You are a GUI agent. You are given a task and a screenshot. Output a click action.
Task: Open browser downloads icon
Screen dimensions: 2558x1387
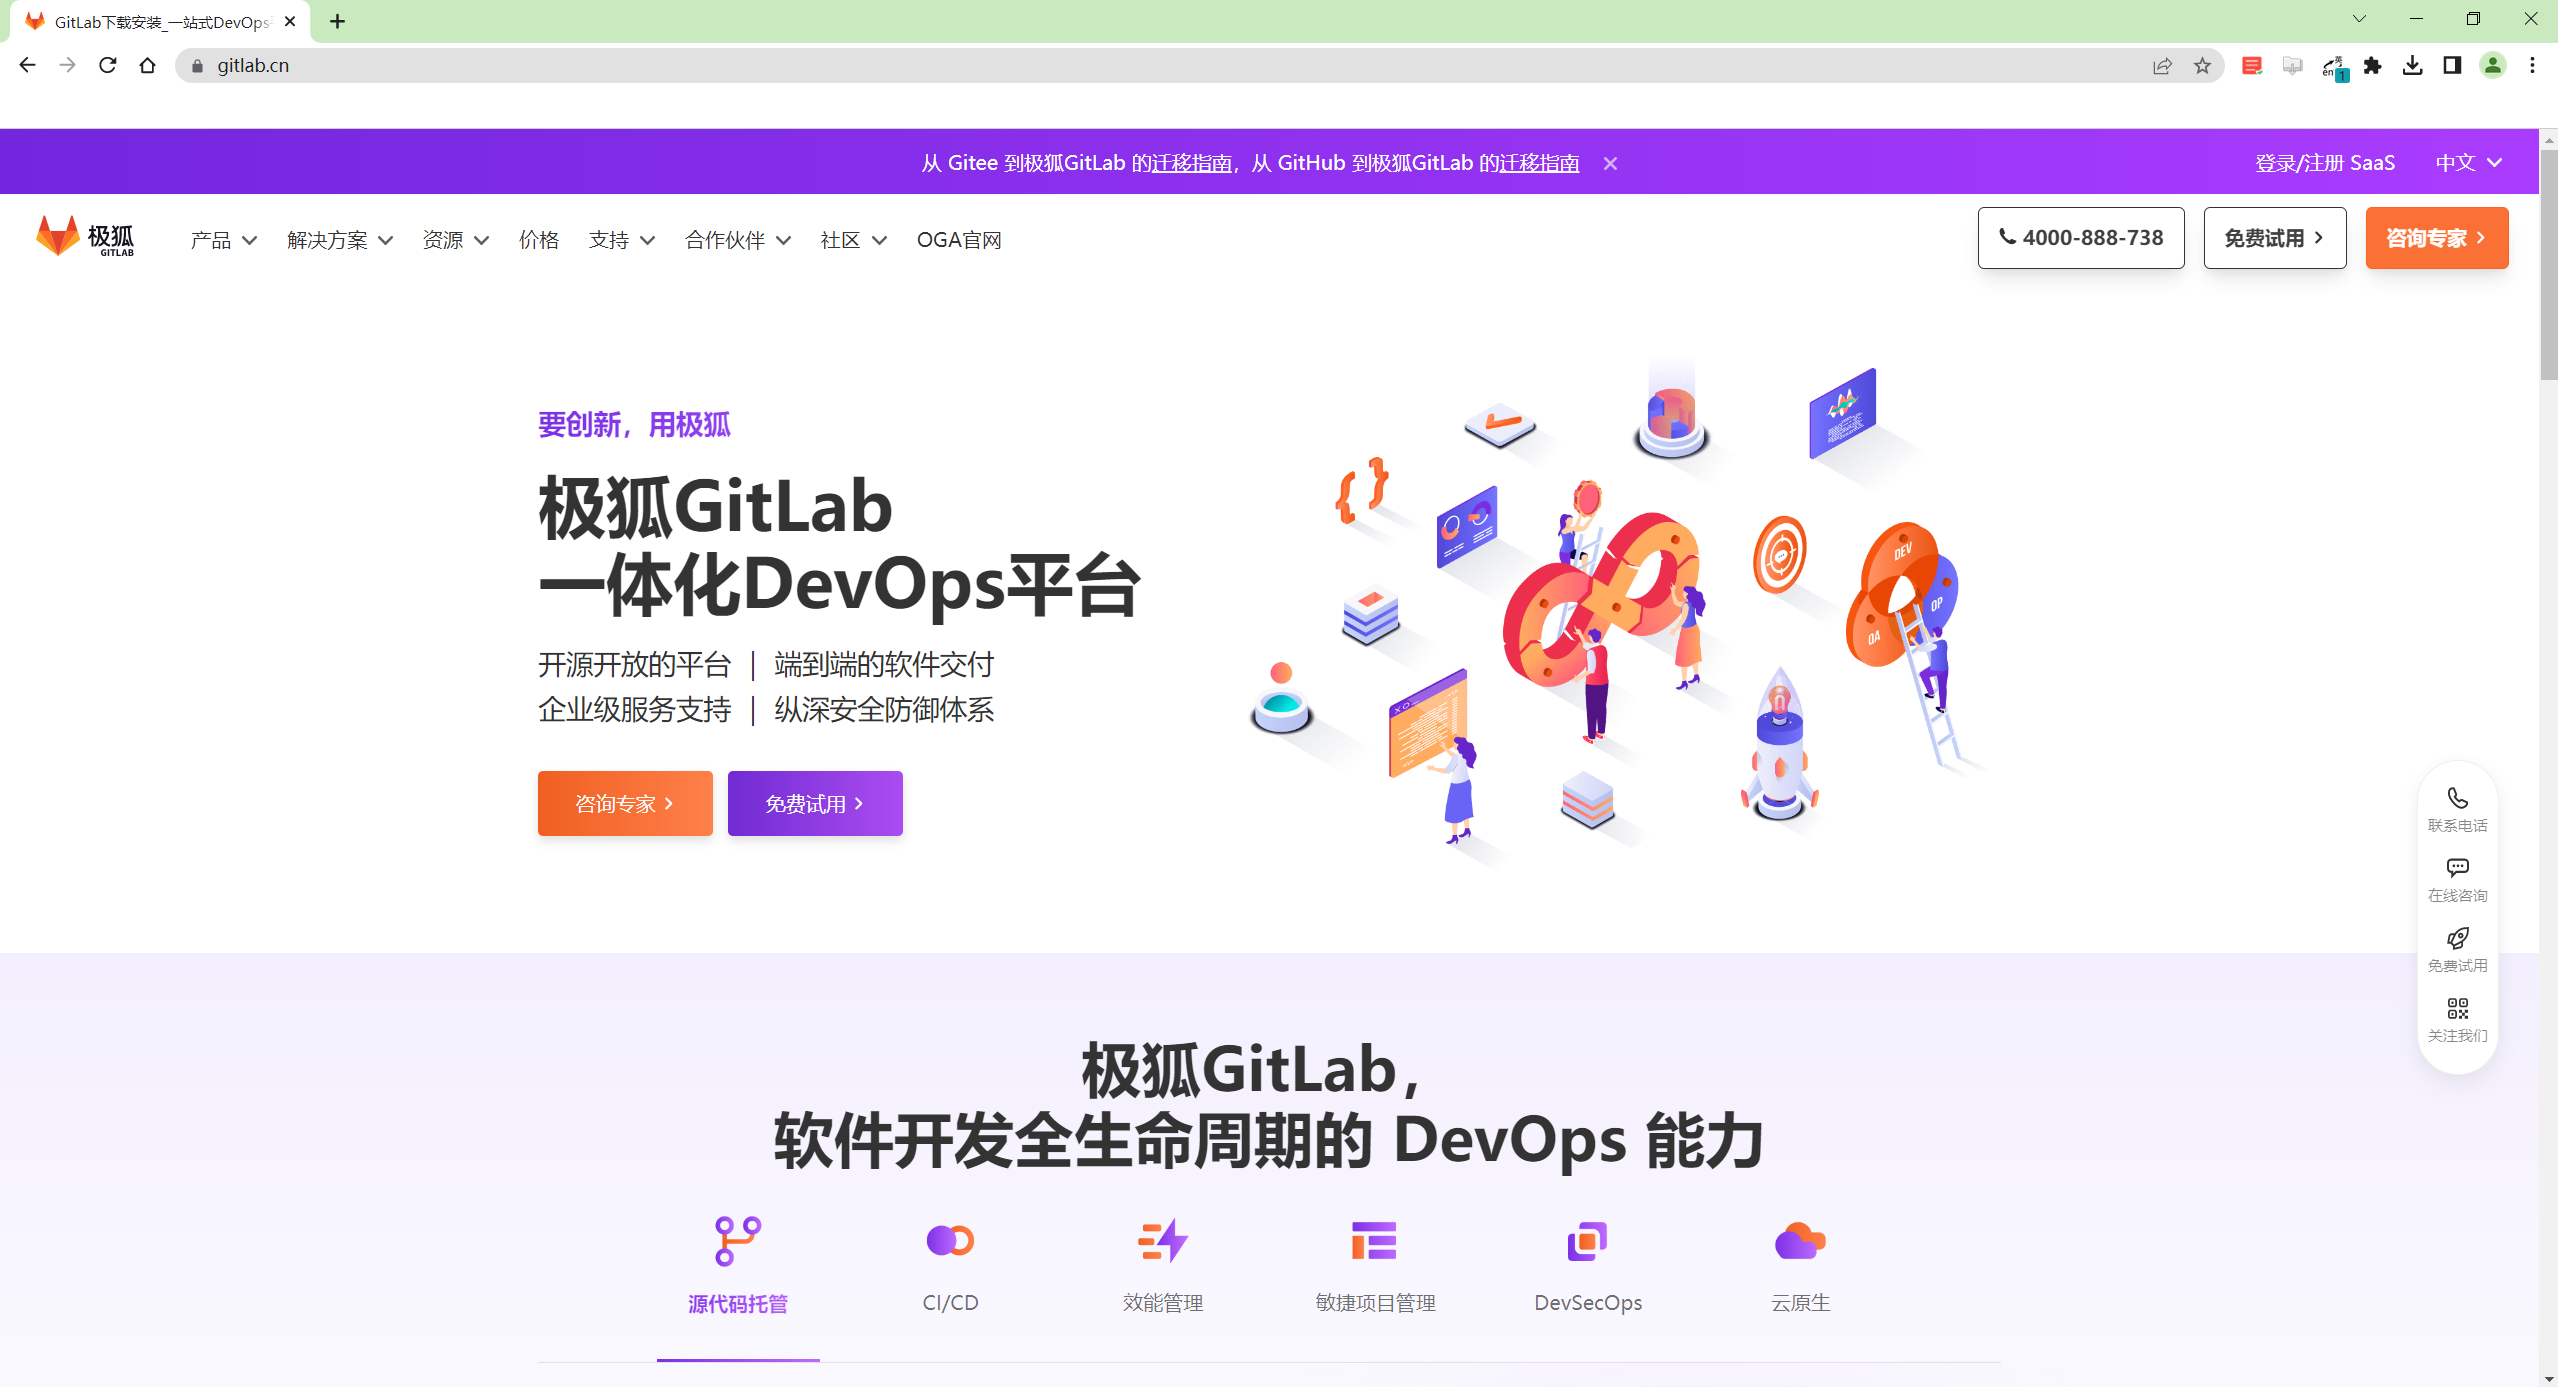[2412, 65]
